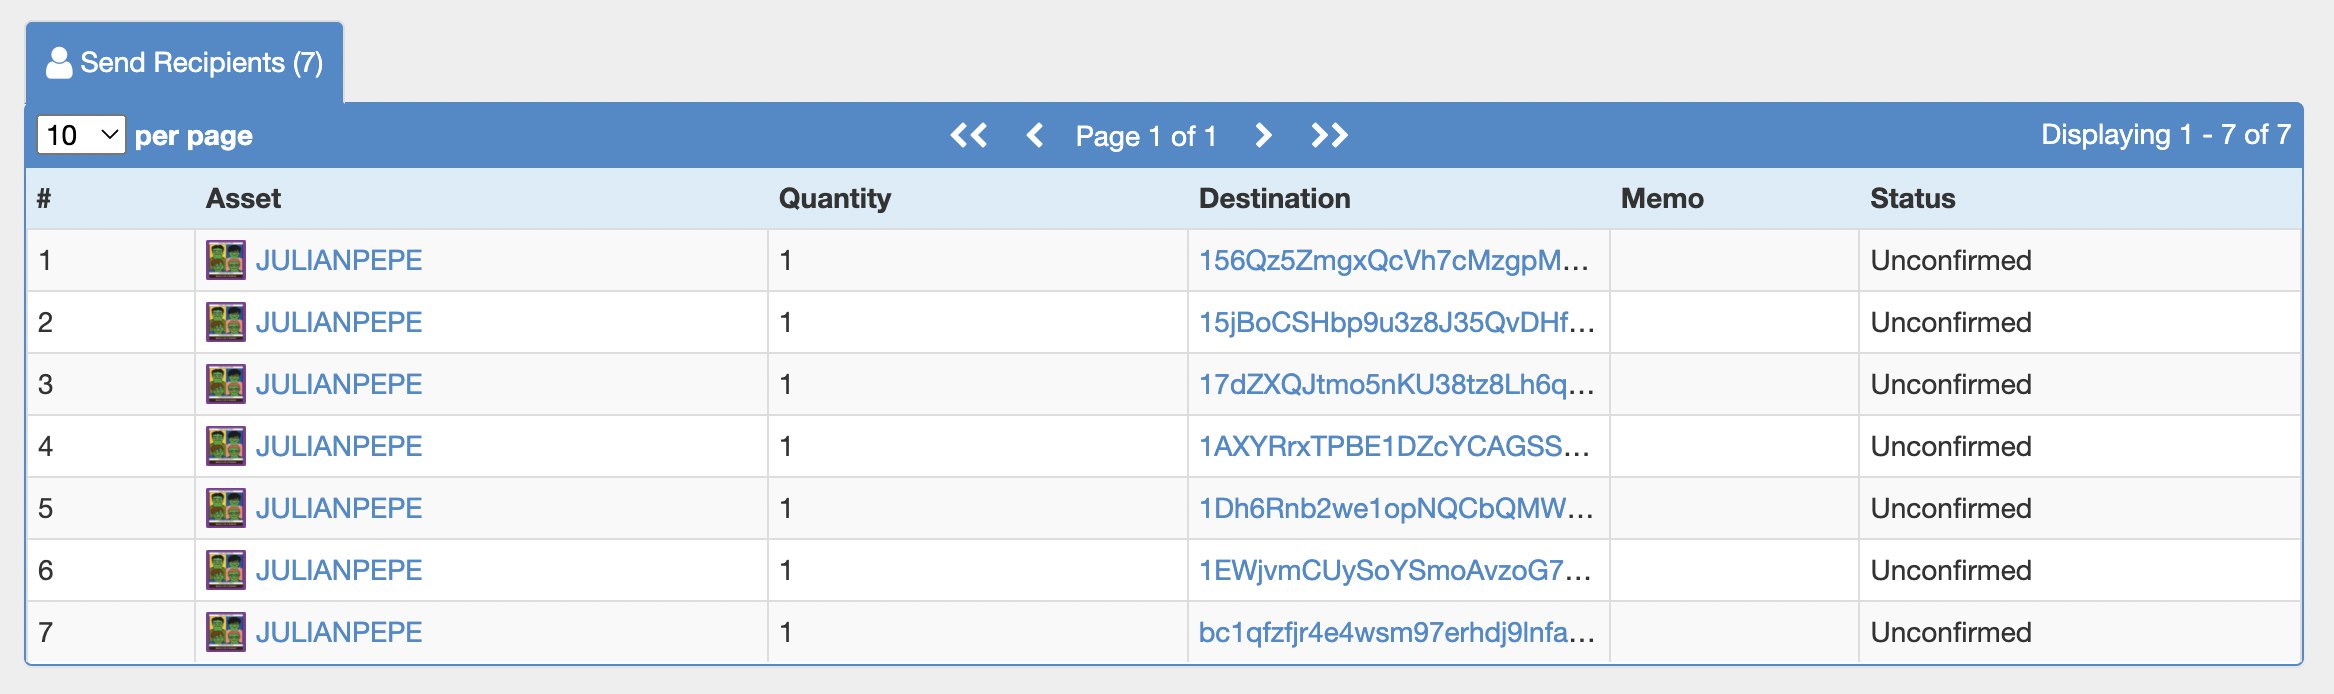The width and height of the screenshot is (2334, 694).
Task: Click the Status column header
Action: [x=1913, y=198]
